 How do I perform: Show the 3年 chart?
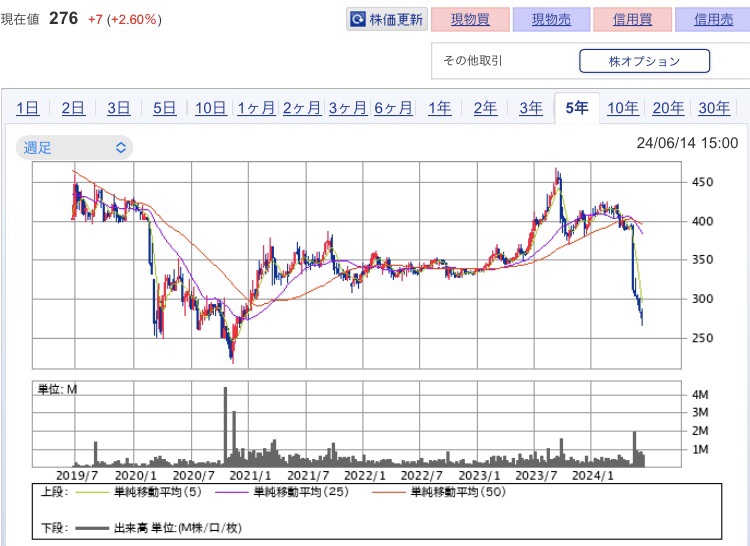pyautogui.click(x=531, y=108)
